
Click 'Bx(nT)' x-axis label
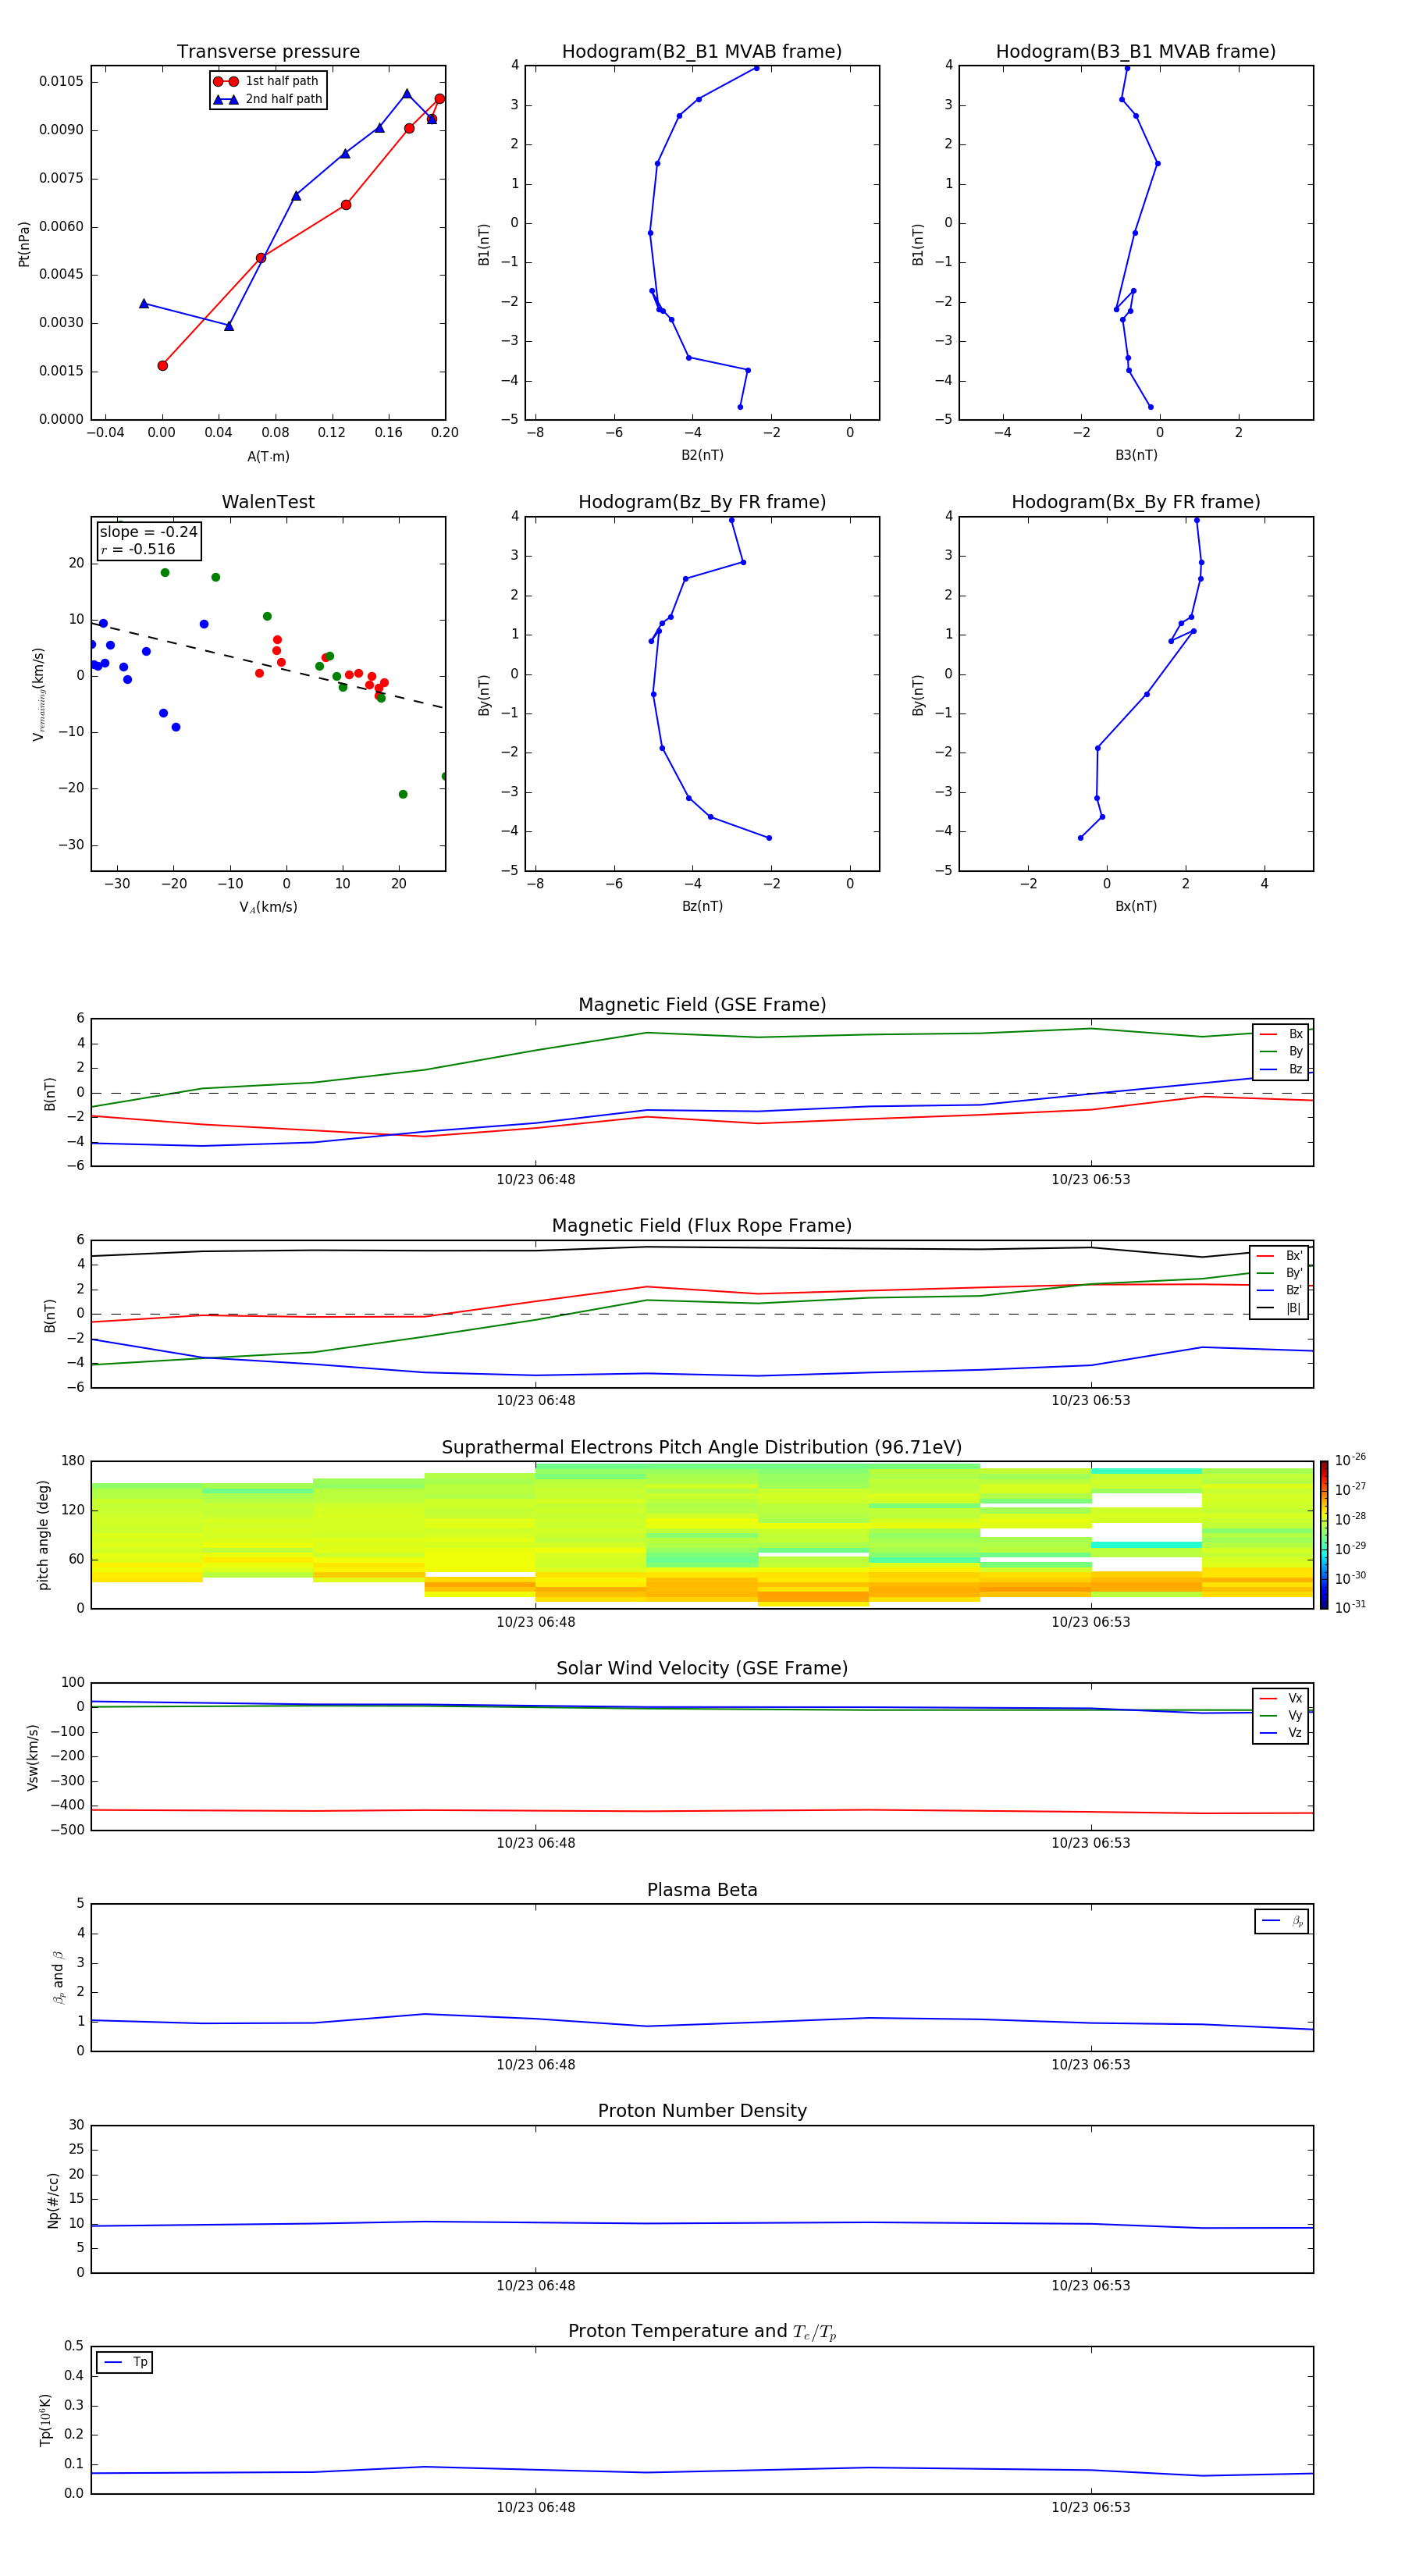pos(1136,906)
